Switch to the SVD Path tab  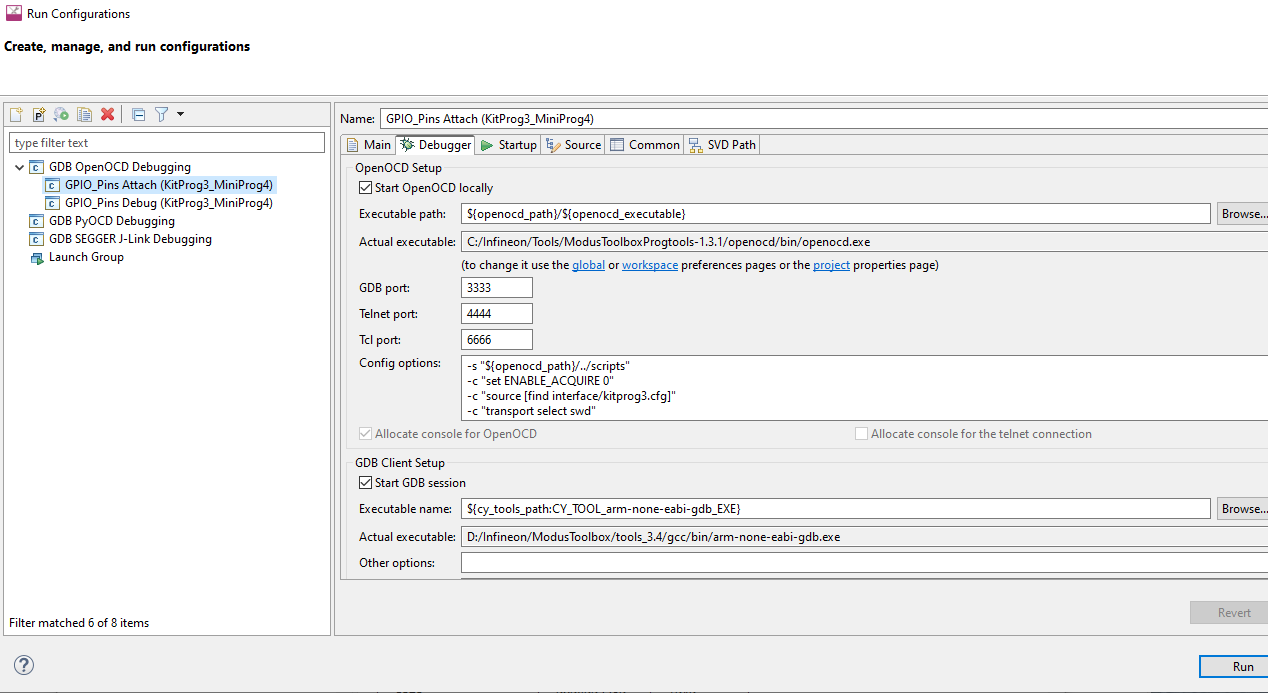(722, 145)
